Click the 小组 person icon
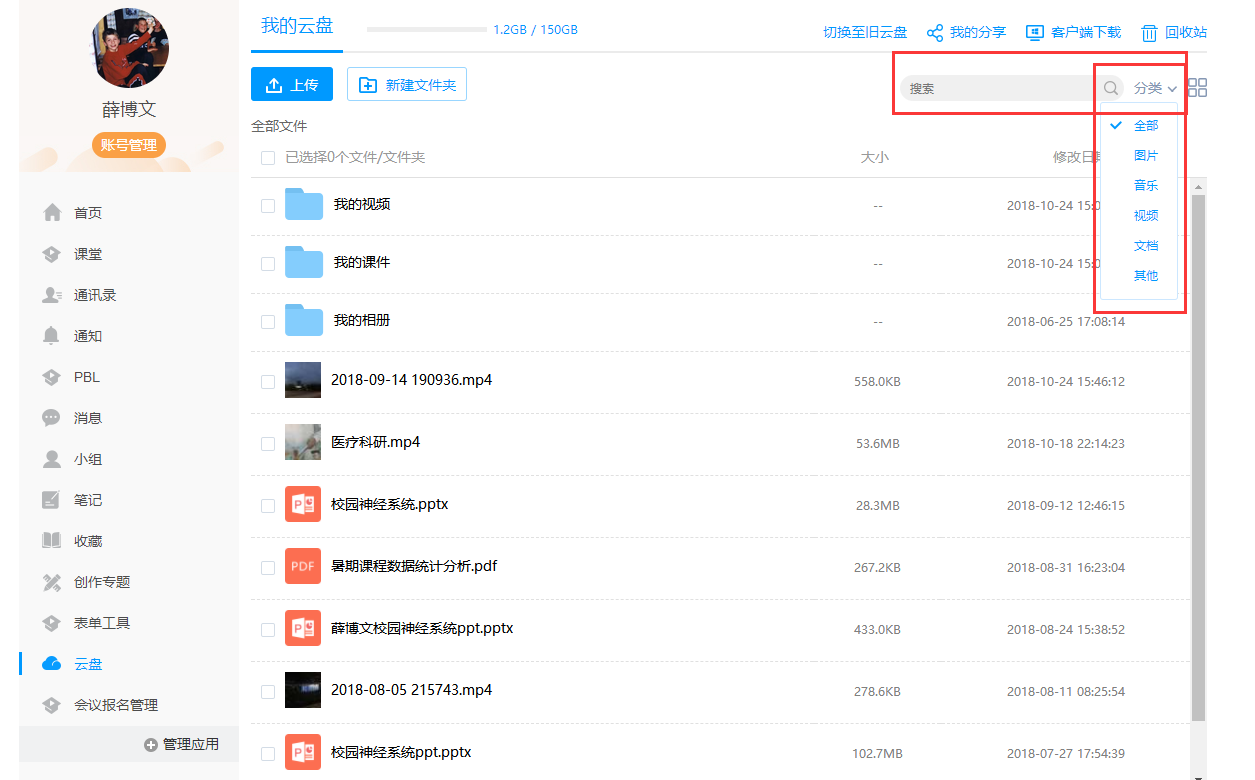Image resolution: width=1255 pixels, height=780 pixels. [52, 459]
